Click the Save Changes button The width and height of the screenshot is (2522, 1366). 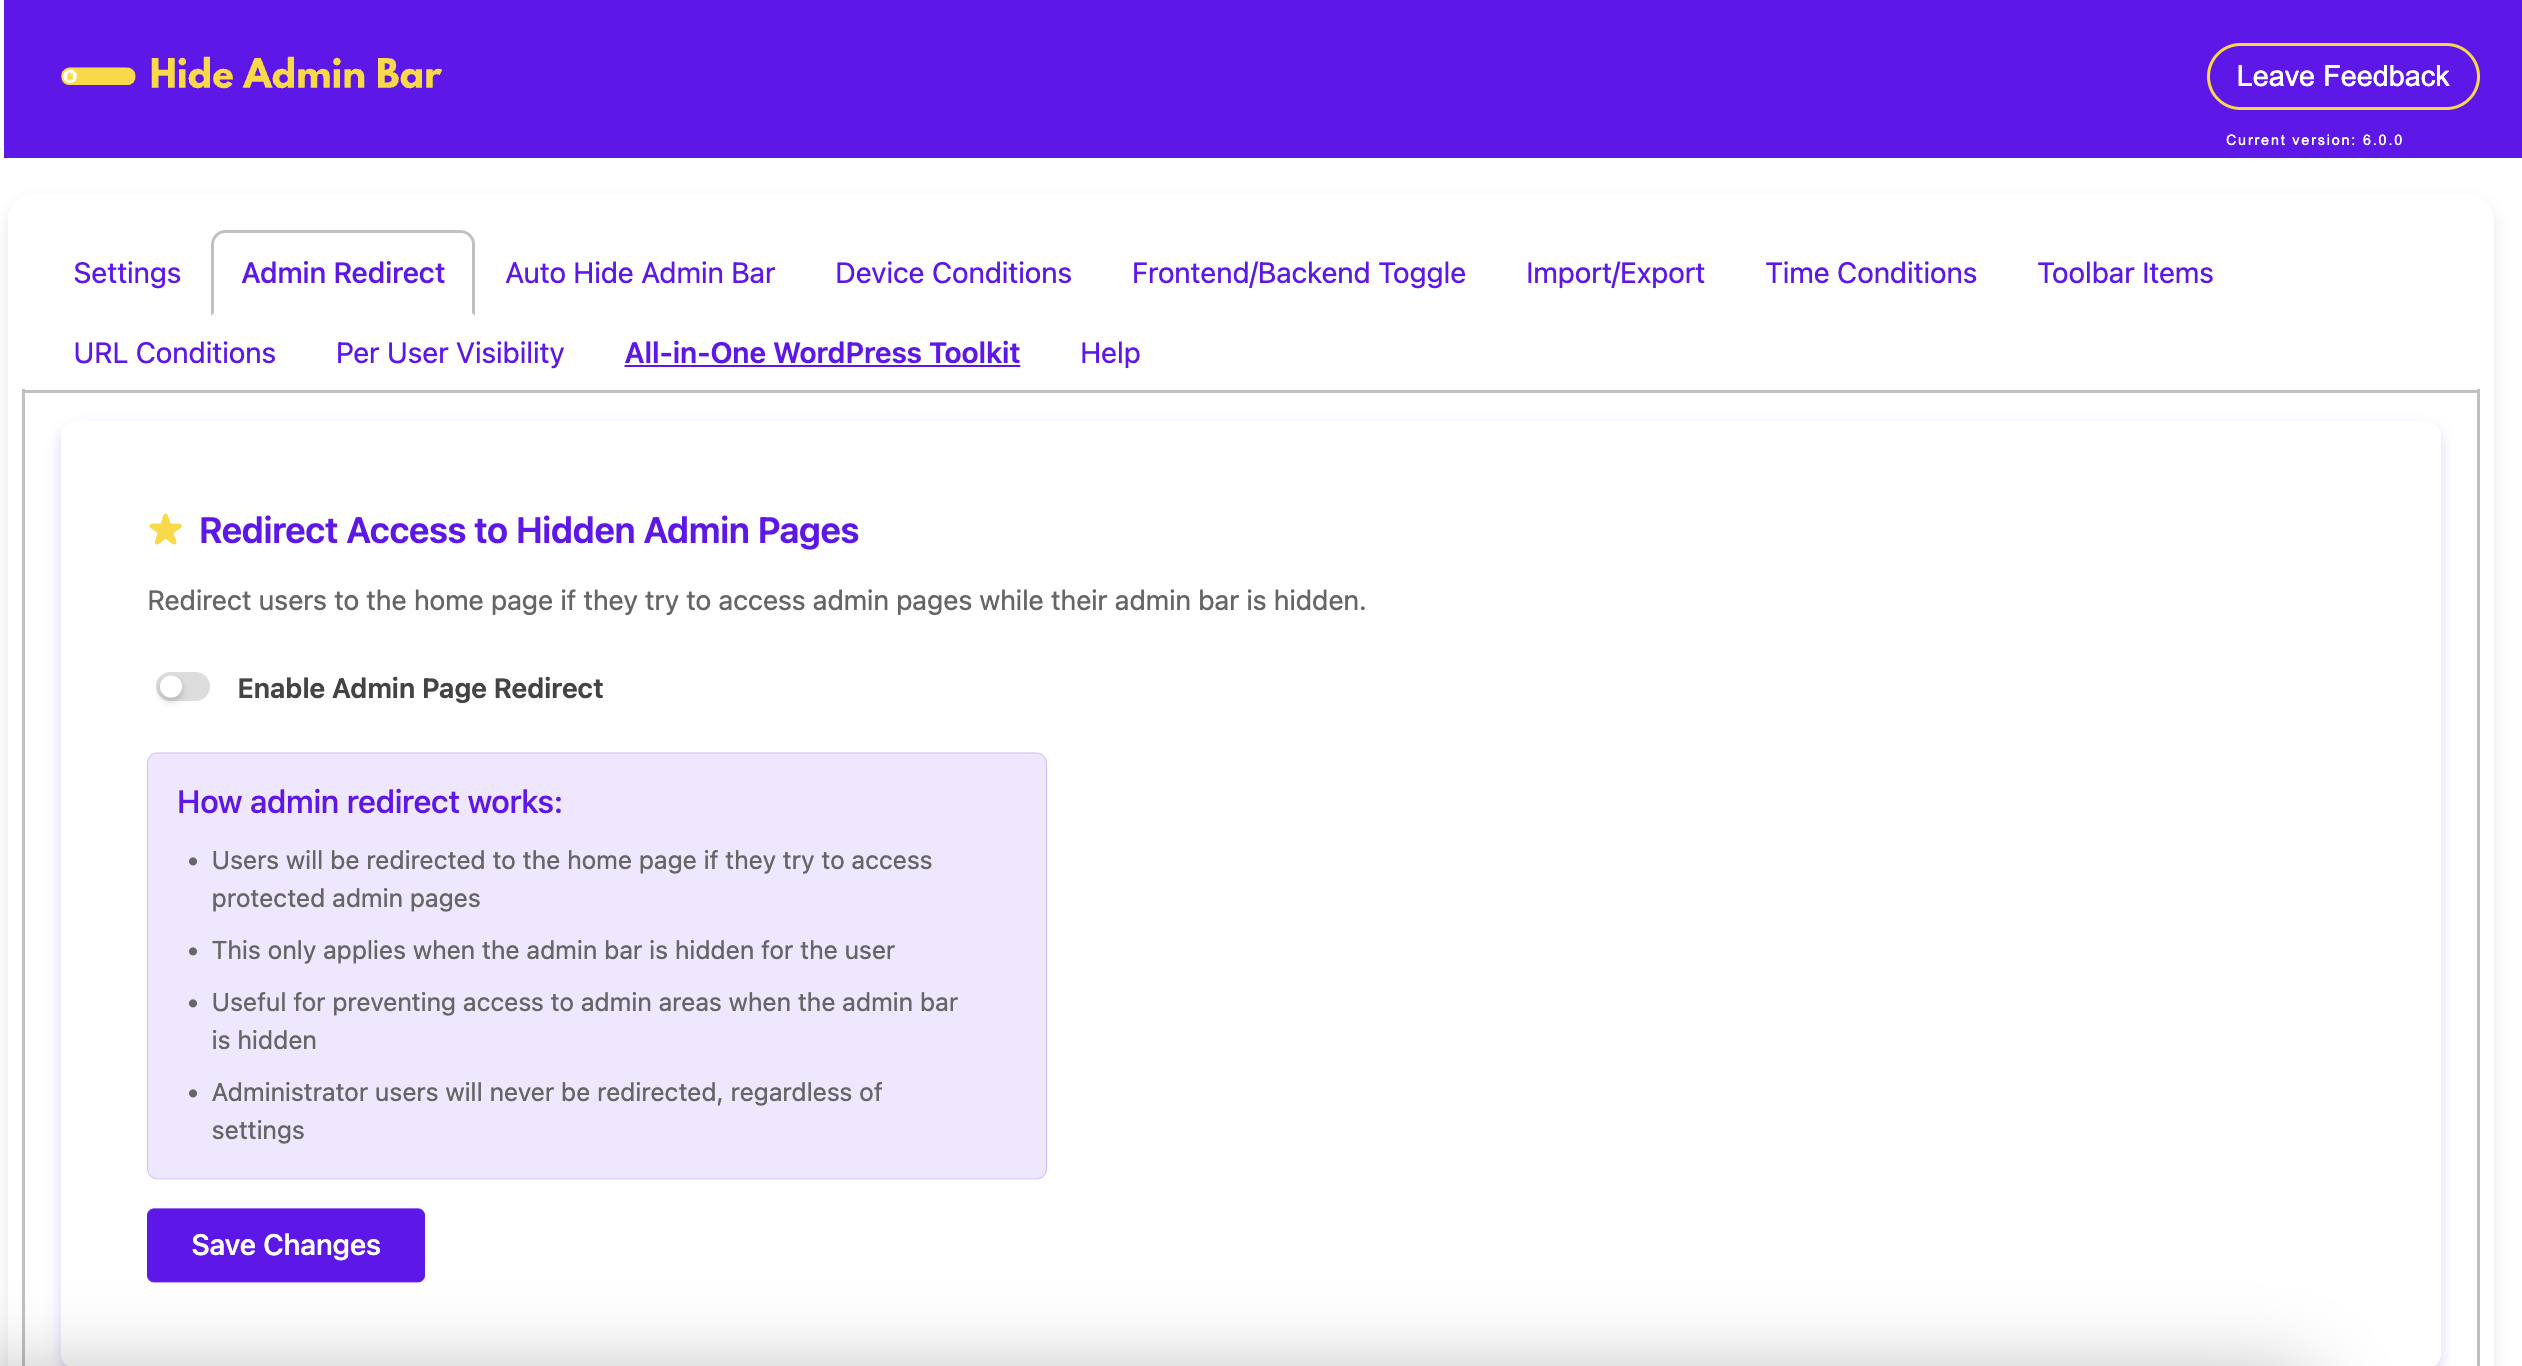click(286, 1245)
